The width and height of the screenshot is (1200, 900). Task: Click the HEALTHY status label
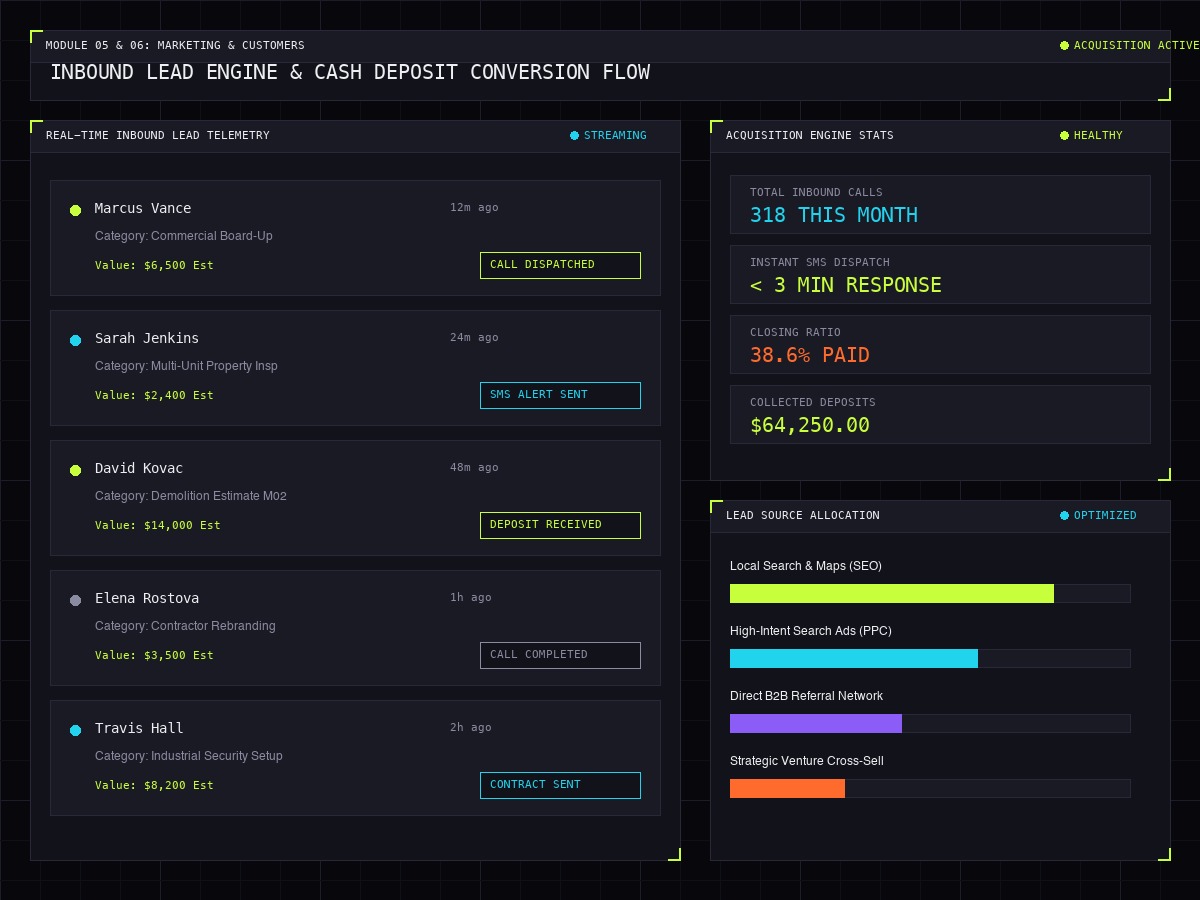[x=1098, y=135]
